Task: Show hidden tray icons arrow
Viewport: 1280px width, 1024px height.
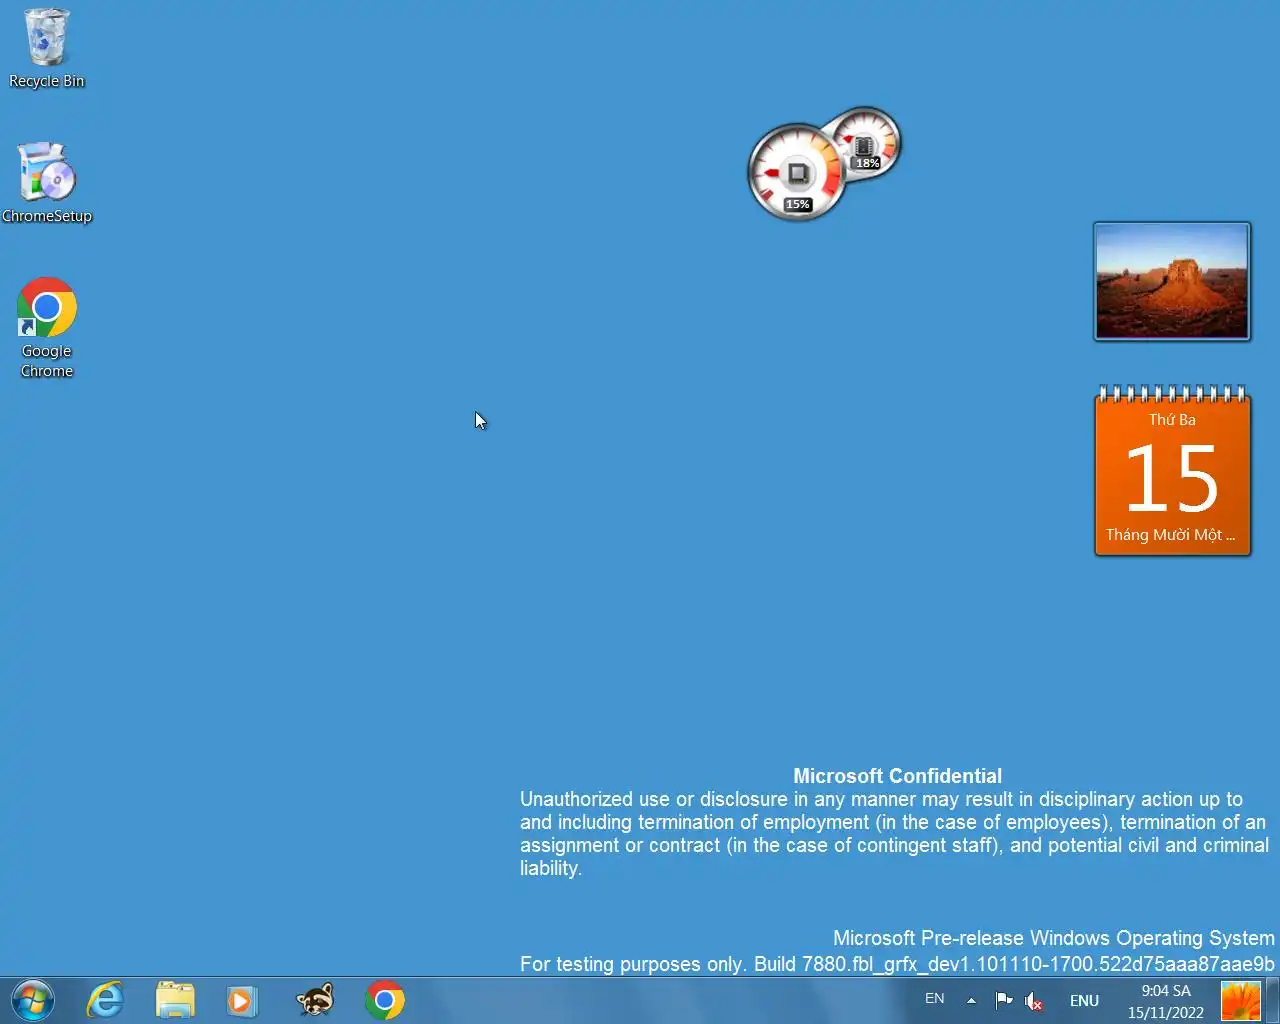Action: [971, 1000]
